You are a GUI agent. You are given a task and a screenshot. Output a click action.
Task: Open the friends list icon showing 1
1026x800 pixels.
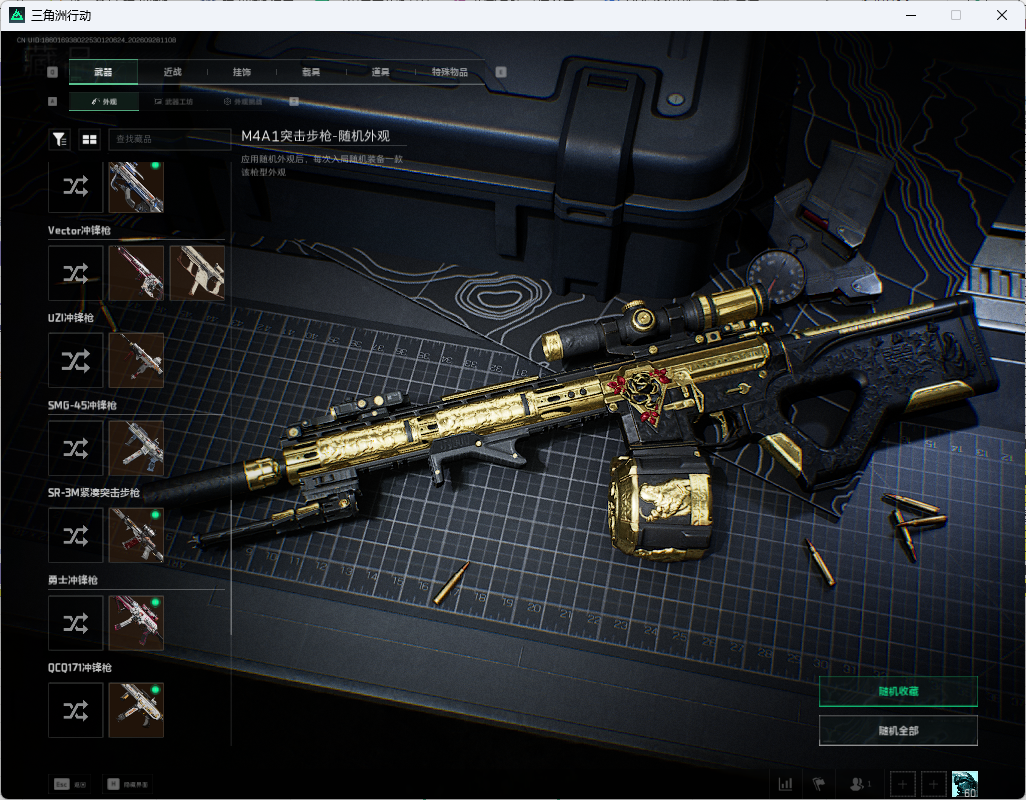(x=859, y=784)
